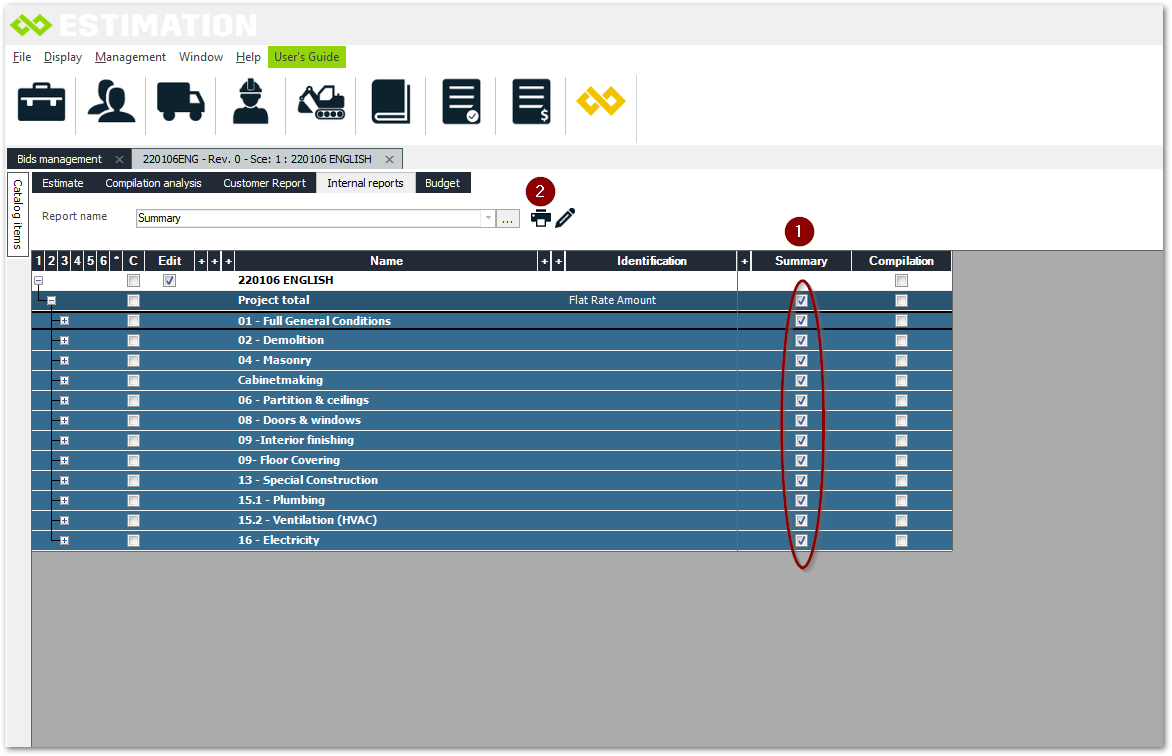Open the book catalog icon
Viewport: 1172px width, 756px height.
pos(391,102)
